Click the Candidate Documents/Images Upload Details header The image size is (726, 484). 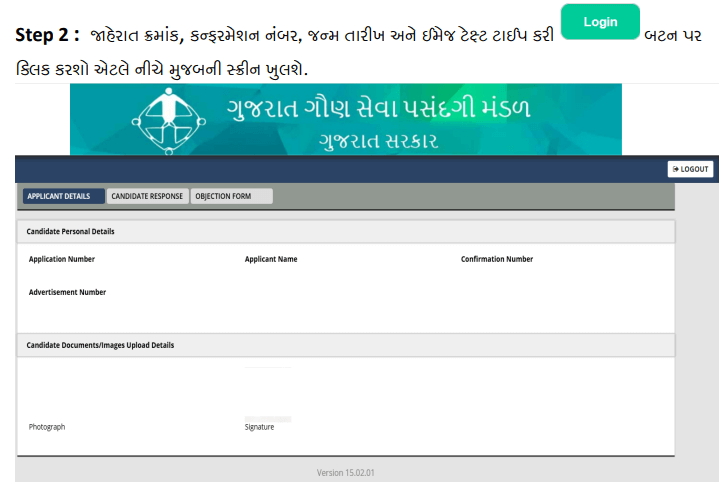point(100,345)
